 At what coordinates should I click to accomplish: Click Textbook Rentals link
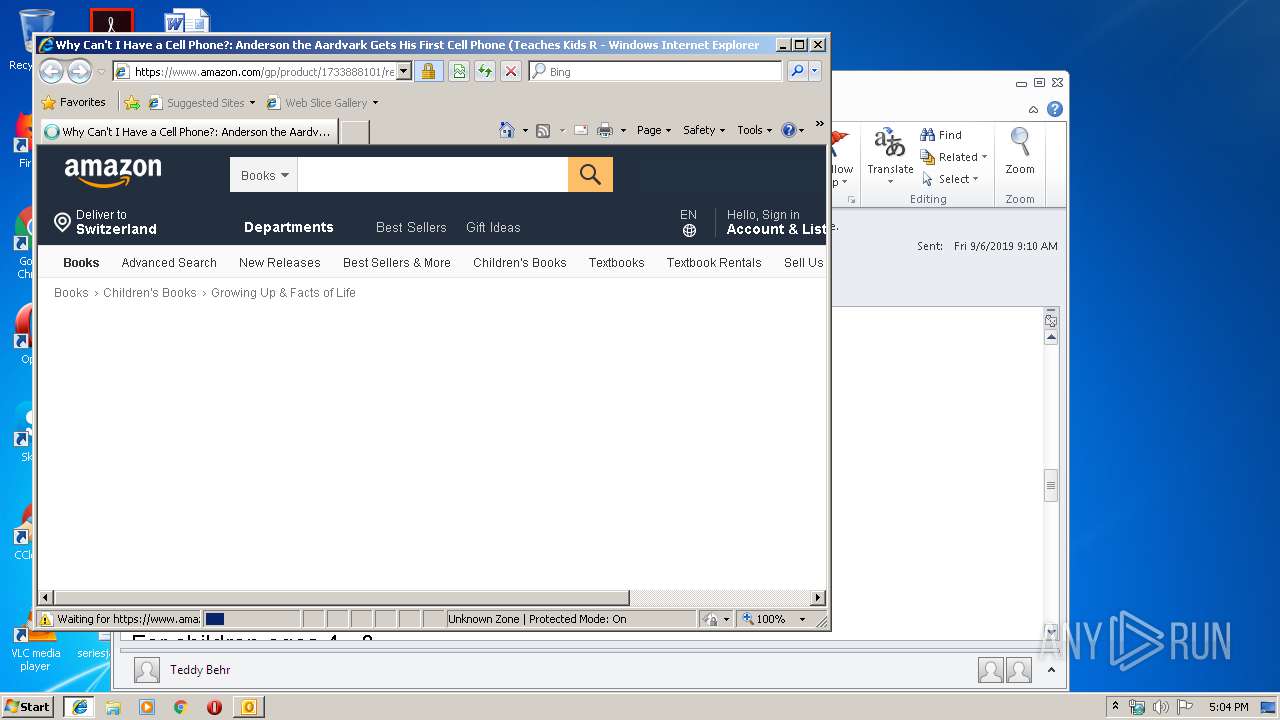(x=714, y=263)
